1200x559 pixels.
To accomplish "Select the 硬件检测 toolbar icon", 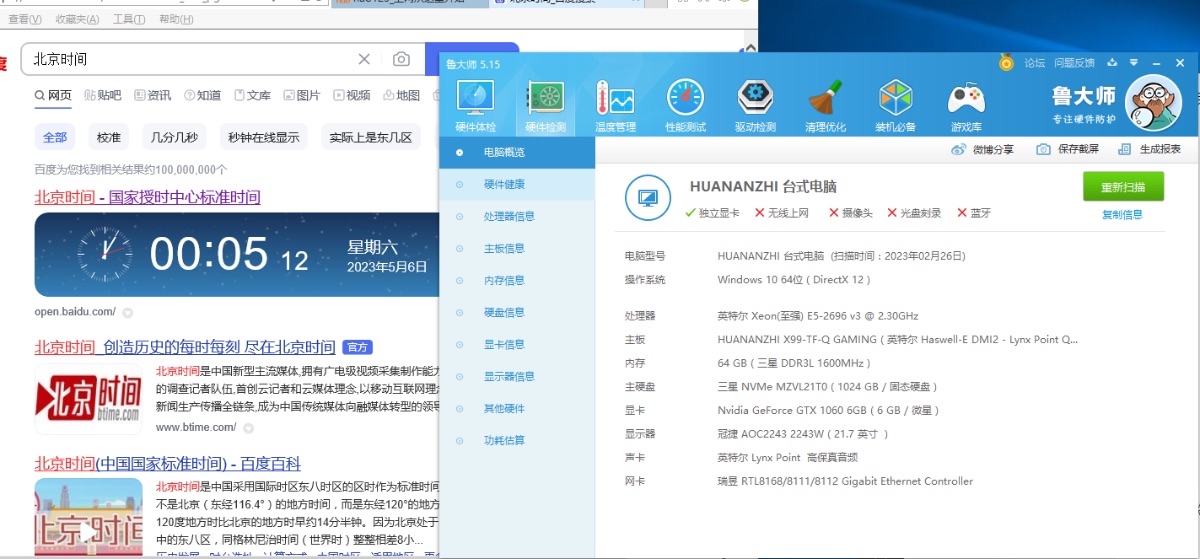I will pos(546,107).
